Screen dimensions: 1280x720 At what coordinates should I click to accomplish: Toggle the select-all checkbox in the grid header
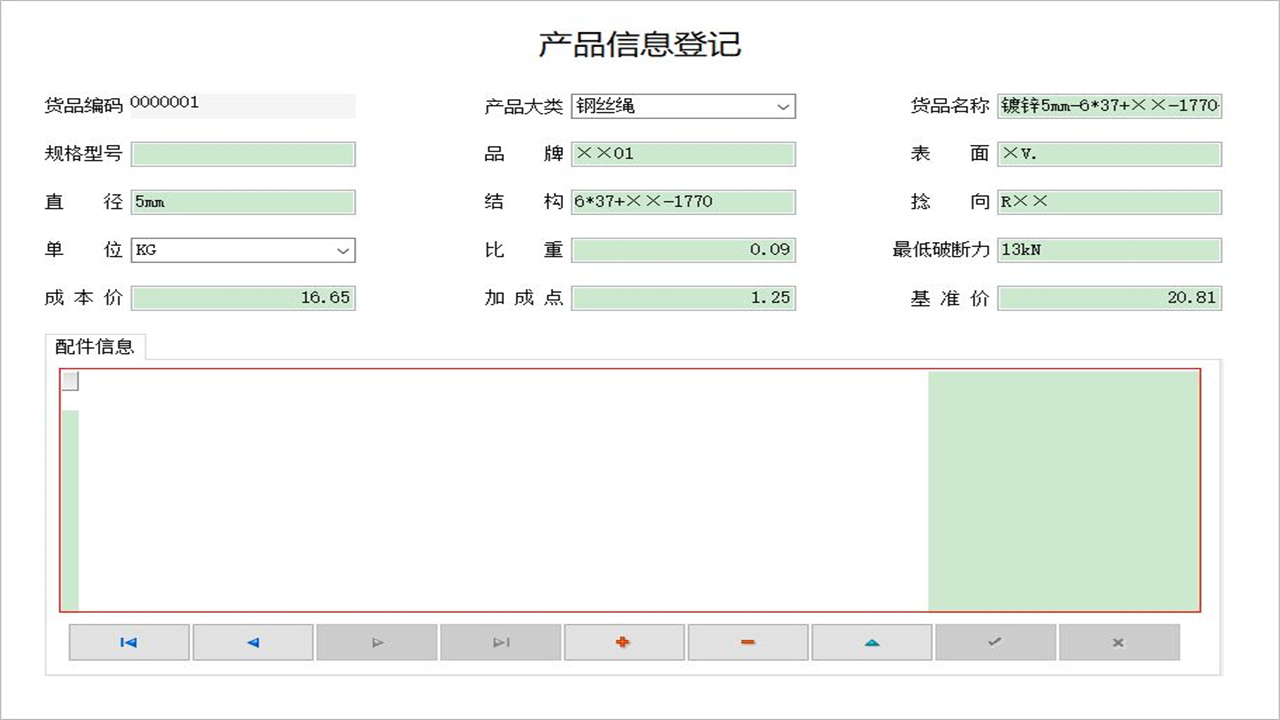click(x=70, y=380)
